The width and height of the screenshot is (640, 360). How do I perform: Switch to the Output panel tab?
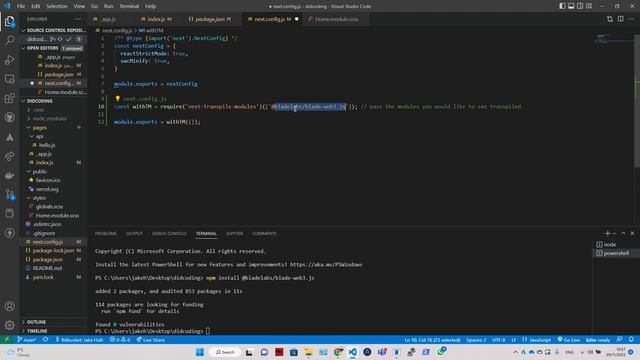tap(134, 233)
